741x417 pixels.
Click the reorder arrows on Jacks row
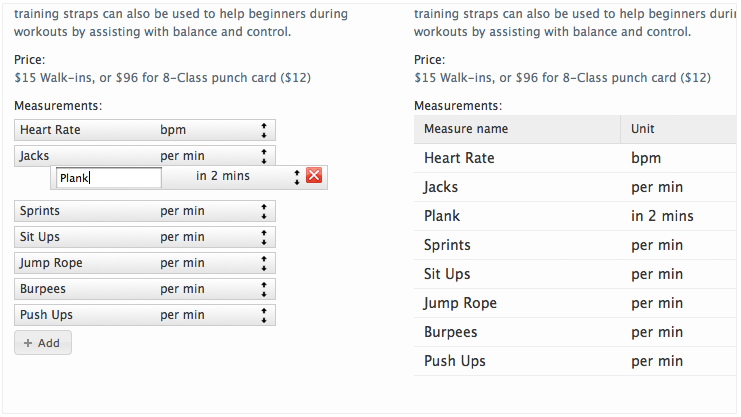coord(264,156)
